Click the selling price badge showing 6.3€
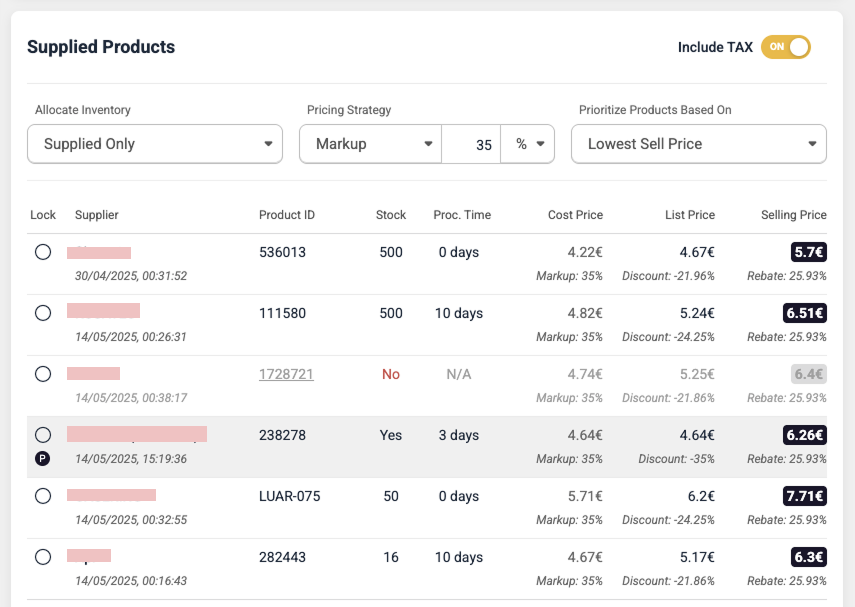The width and height of the screenshot is (855, 607). [811, 557]
